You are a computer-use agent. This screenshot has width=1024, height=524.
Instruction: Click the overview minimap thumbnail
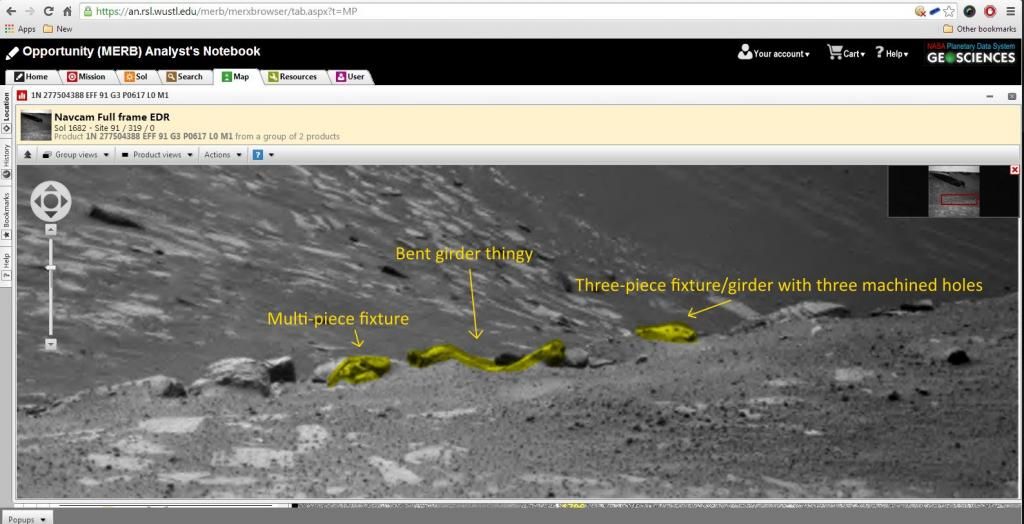952,191
